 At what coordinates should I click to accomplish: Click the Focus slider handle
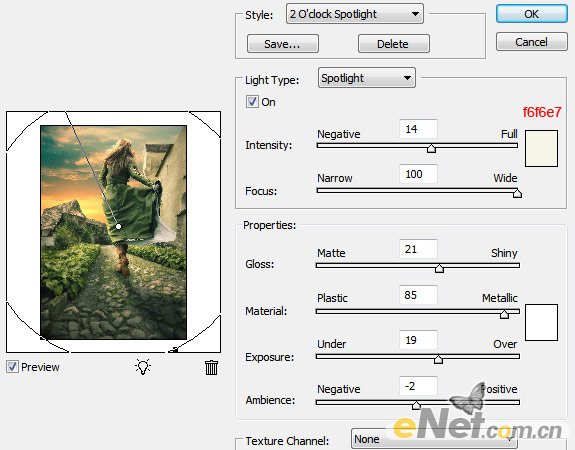click(x=517, y=193)
